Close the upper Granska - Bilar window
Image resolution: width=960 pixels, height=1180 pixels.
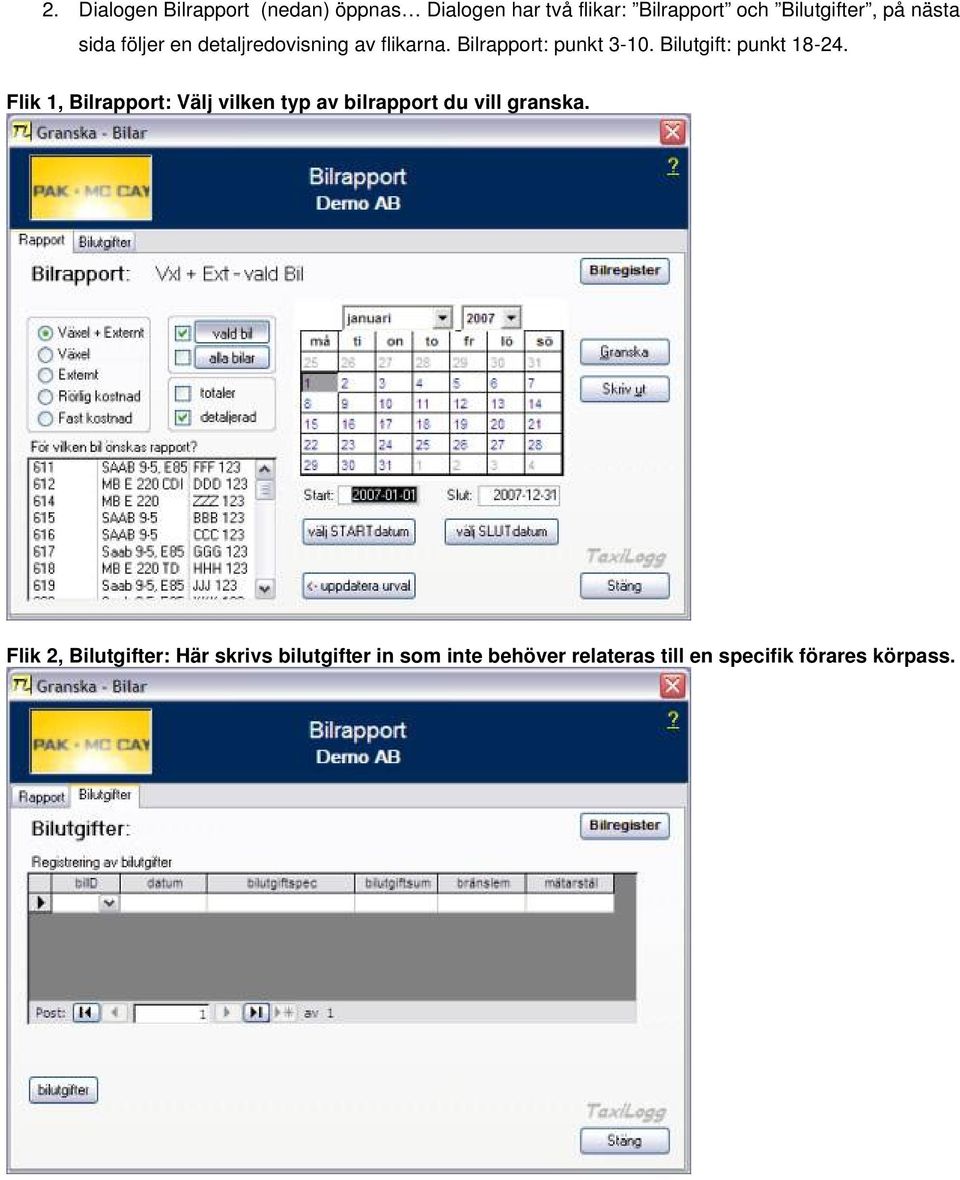(x=672, y=132)
